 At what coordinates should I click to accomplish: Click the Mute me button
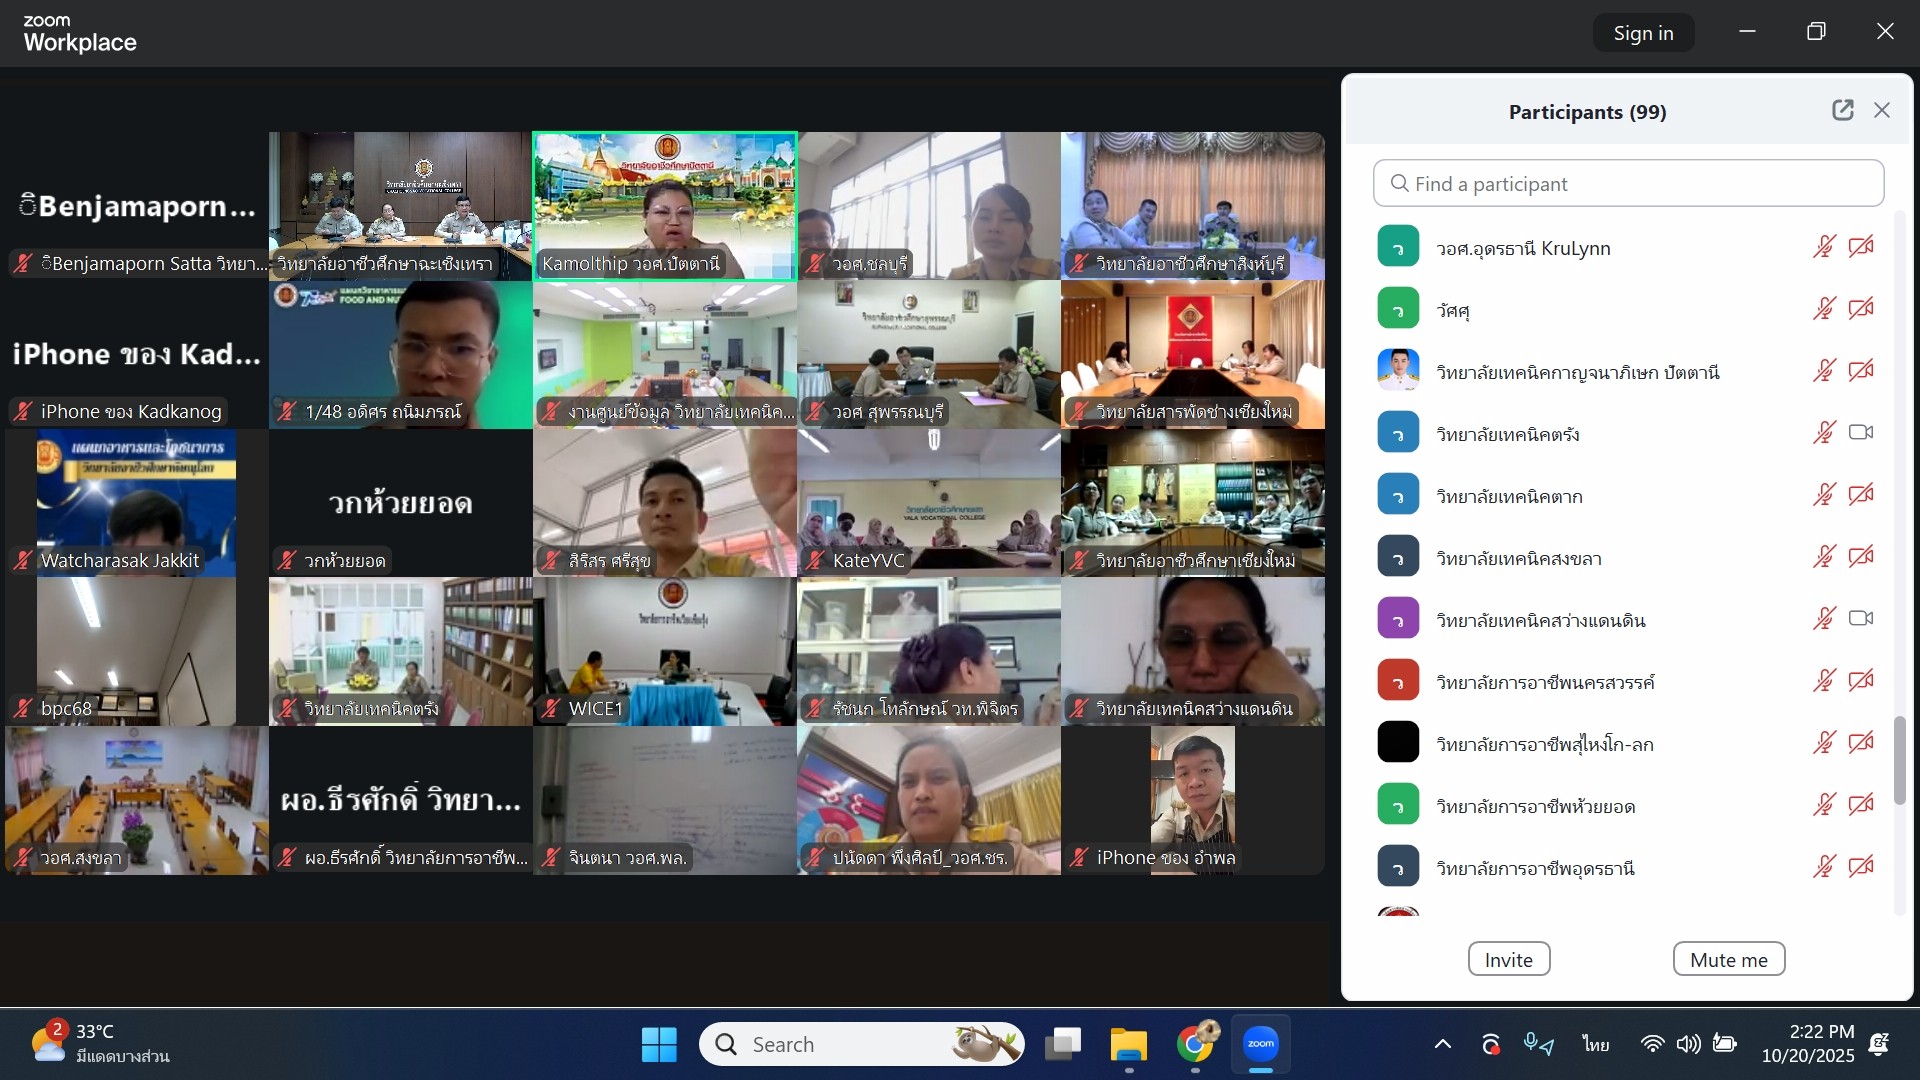click(1728, 959)
